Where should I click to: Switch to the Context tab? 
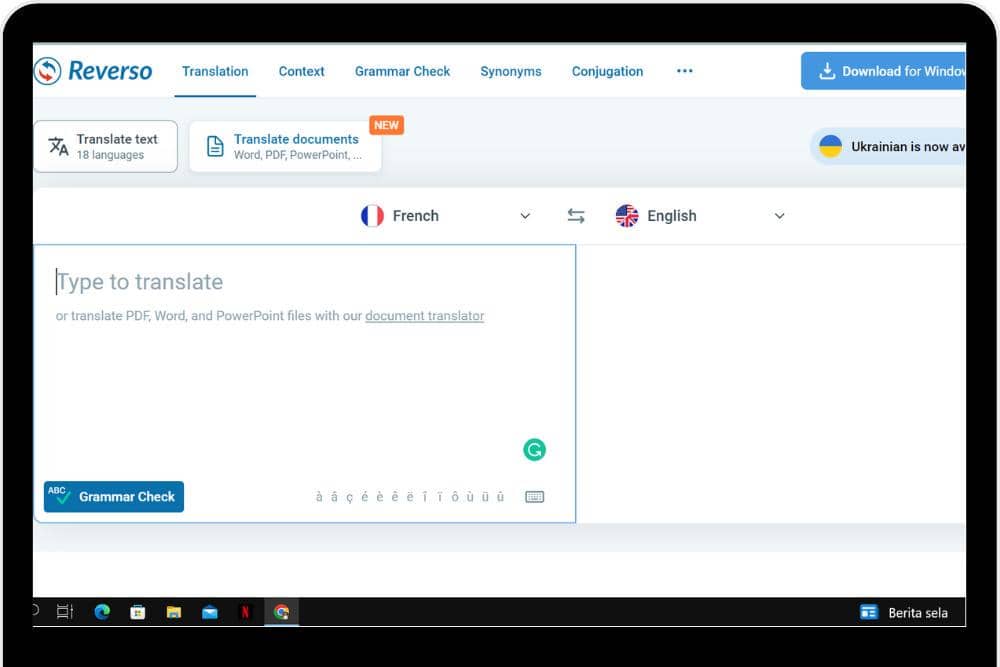(301, 71)
